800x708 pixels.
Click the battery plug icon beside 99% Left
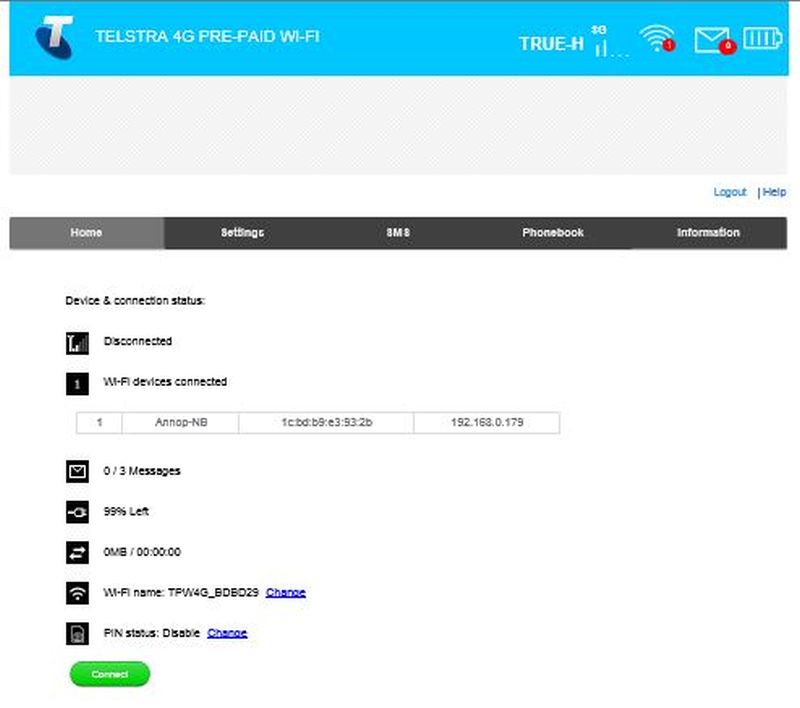pyautogui.click(x=77, y=512)
